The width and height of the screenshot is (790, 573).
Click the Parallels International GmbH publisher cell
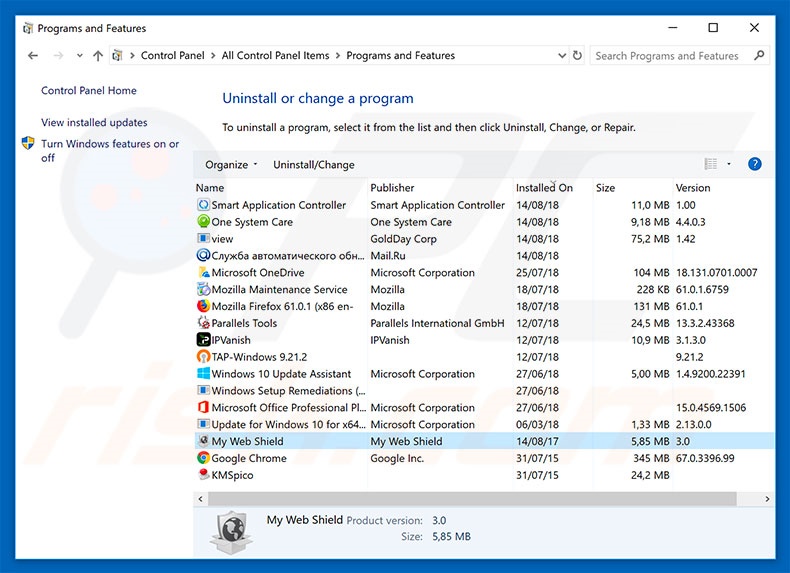(x=437, y=323)
